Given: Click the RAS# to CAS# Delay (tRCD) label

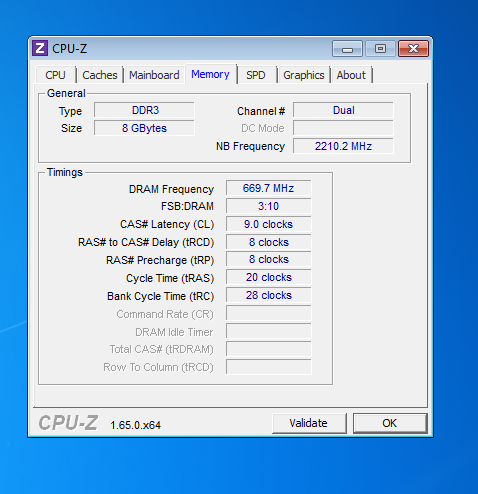Looking at the screenshot, I should pyautogui.click(x=146, y=242).
